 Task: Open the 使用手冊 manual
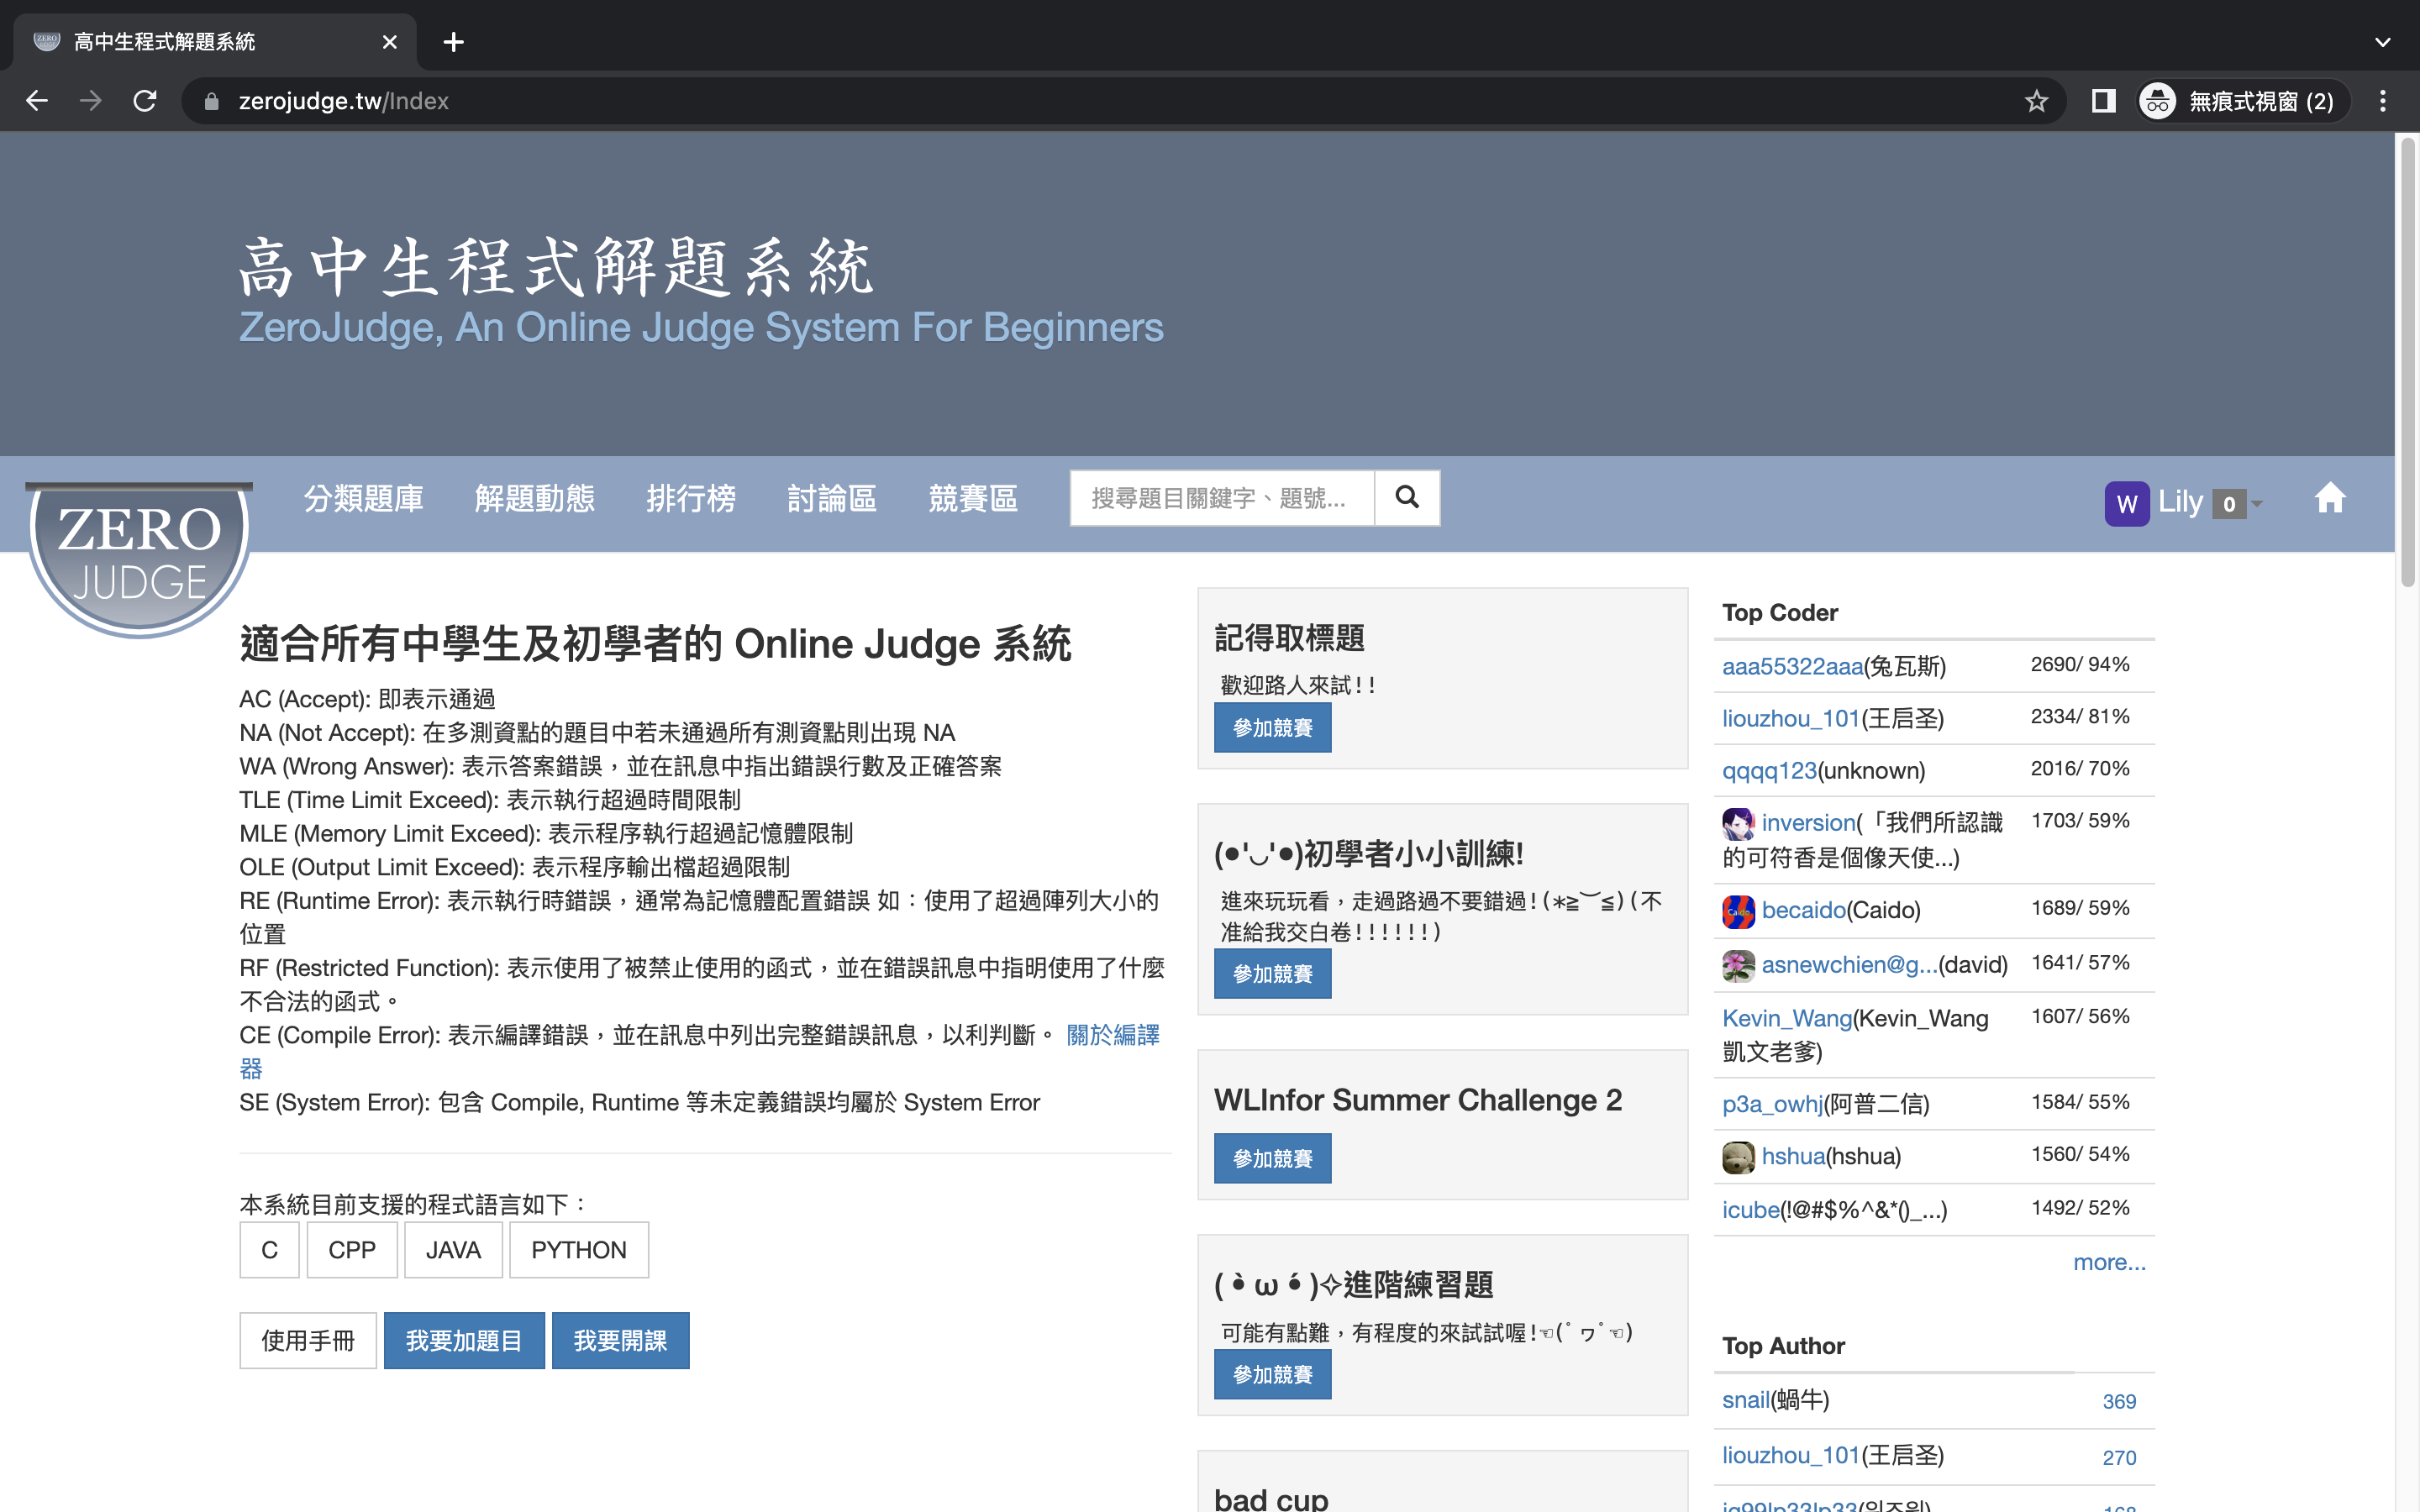click(308, 1340)
